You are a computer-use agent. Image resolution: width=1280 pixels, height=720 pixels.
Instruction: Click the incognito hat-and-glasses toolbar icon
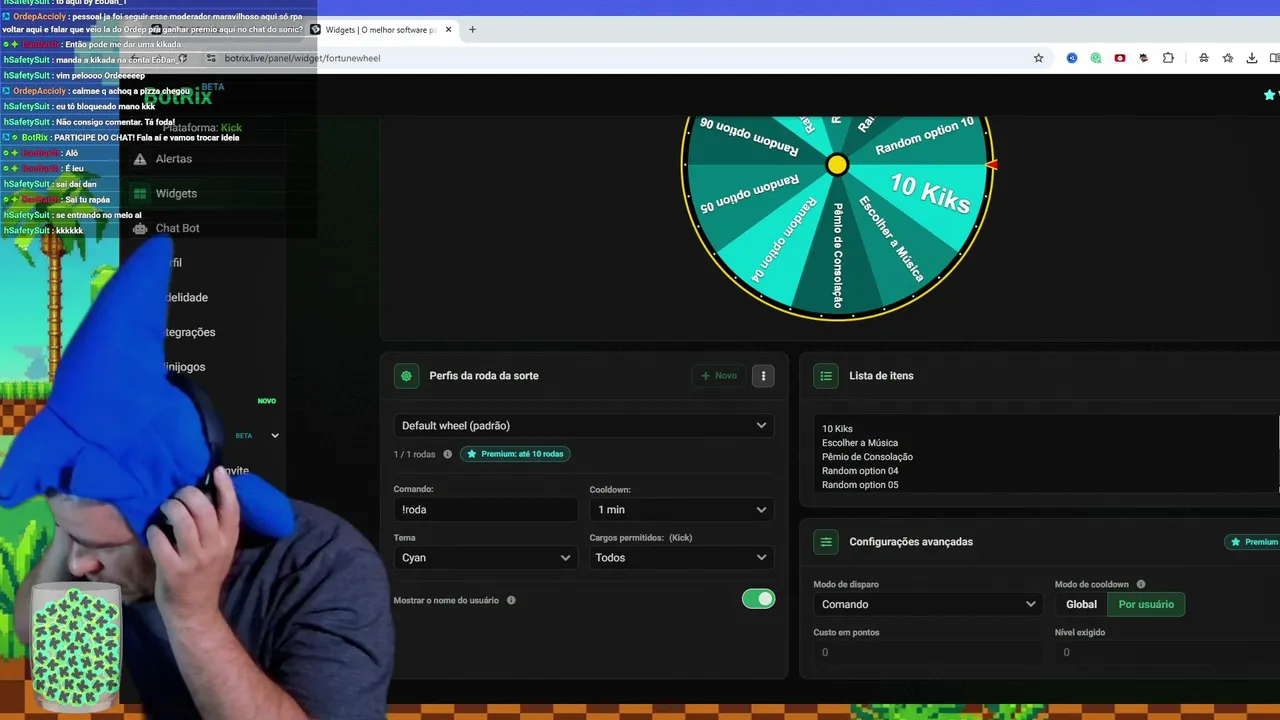point(1204,58)
